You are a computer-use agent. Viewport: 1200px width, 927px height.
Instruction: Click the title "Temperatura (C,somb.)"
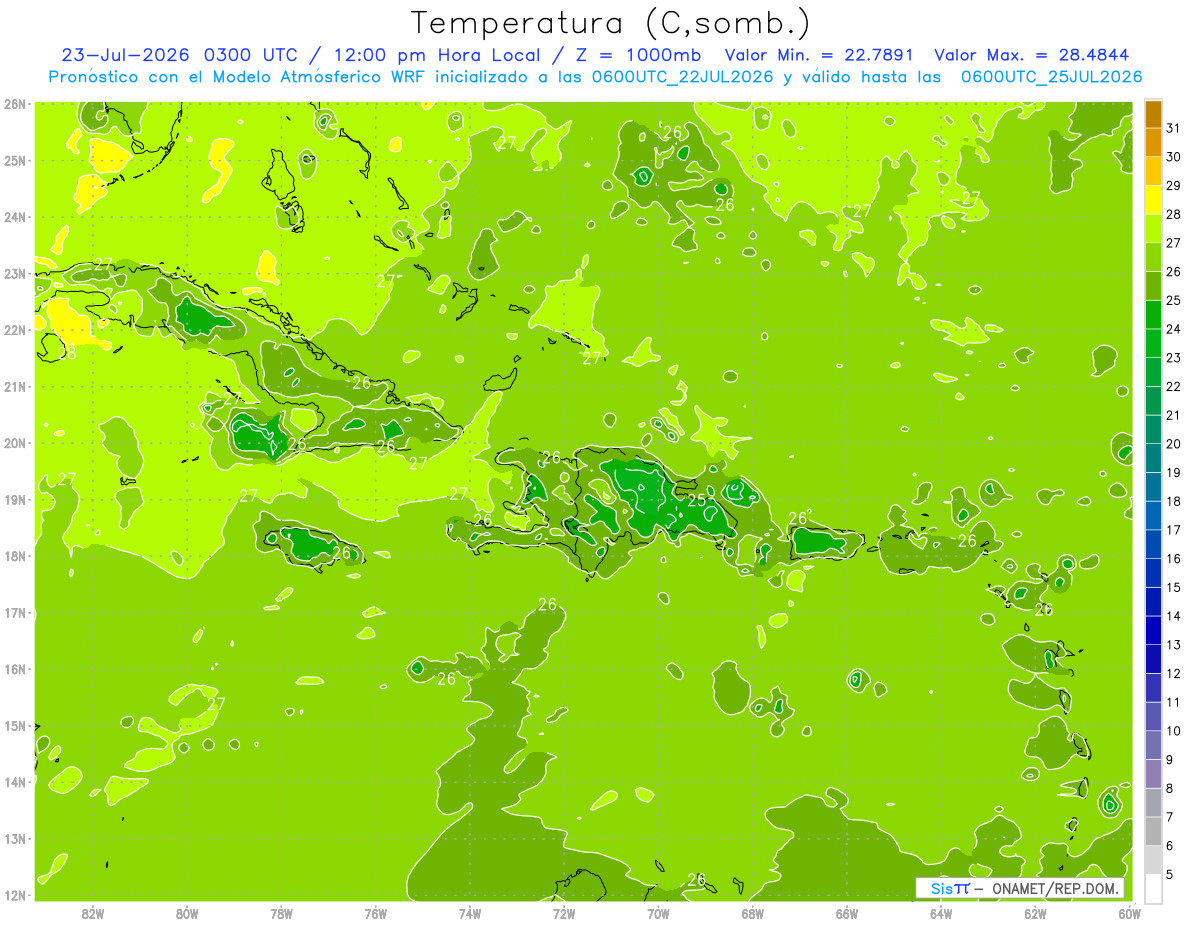610,23
